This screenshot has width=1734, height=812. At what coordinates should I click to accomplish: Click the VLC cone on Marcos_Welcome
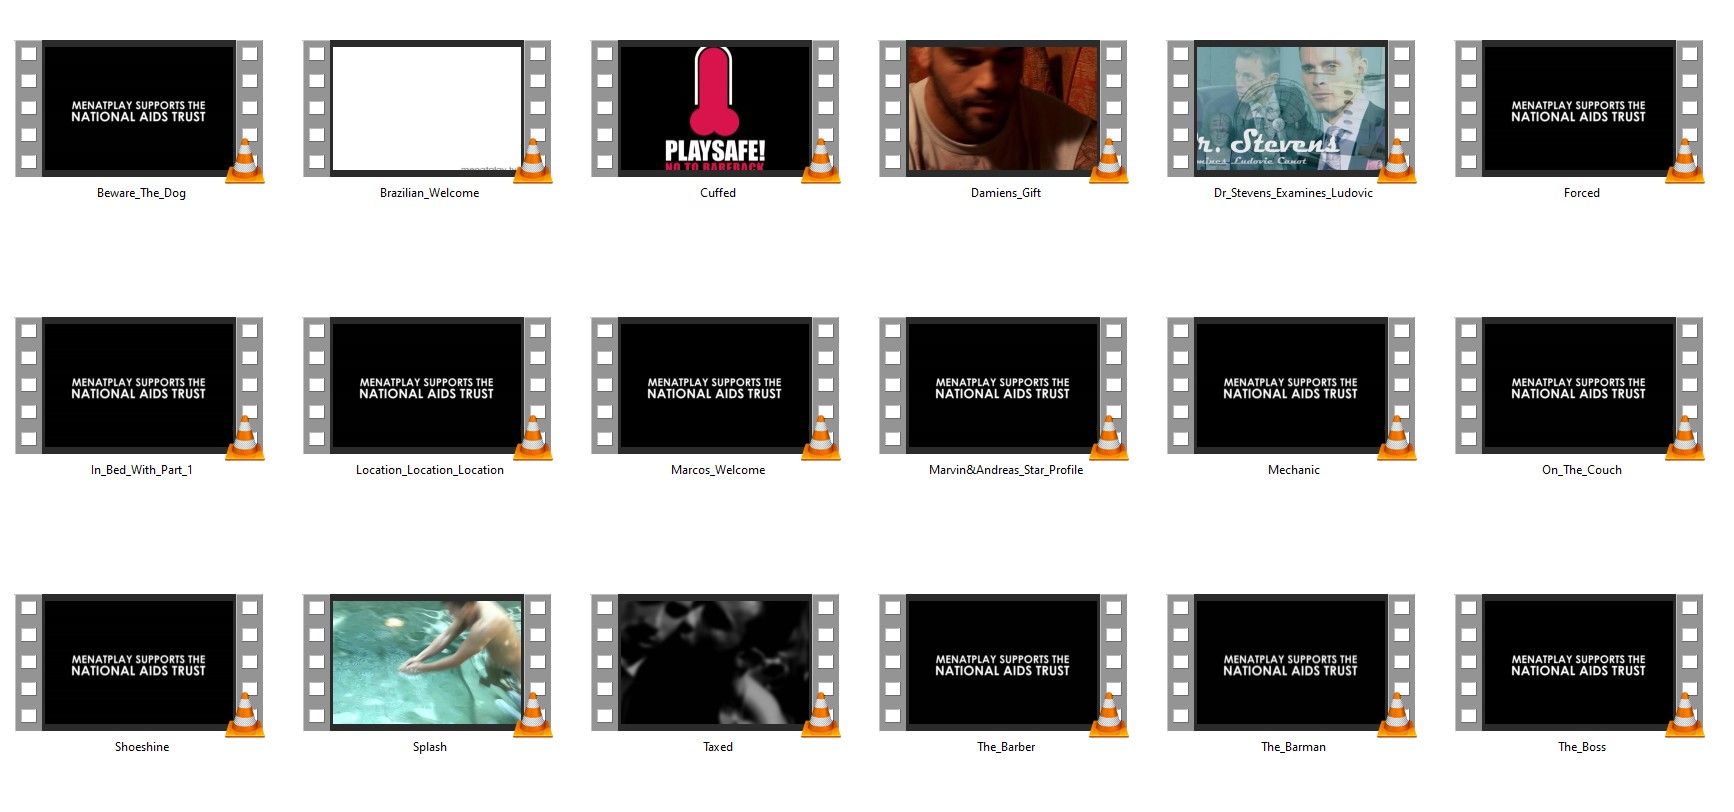coord(821,438)
